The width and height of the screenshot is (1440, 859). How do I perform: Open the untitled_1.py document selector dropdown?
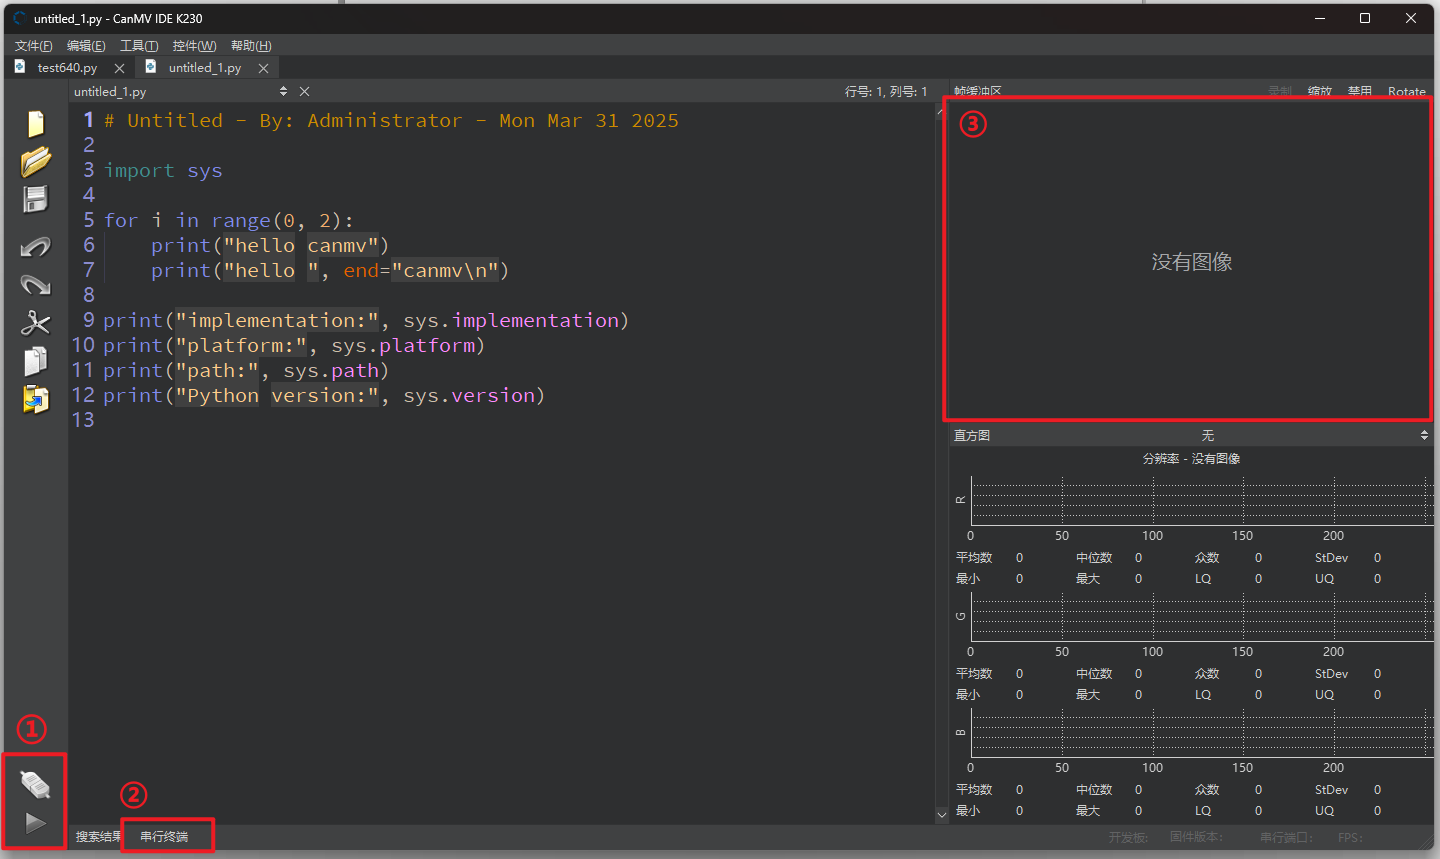[283, 91]
